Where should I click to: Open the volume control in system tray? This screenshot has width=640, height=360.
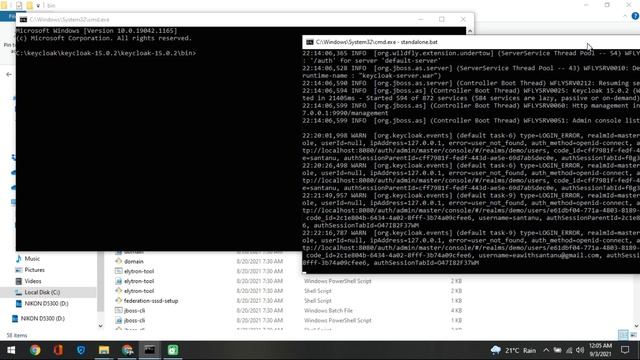580,350
